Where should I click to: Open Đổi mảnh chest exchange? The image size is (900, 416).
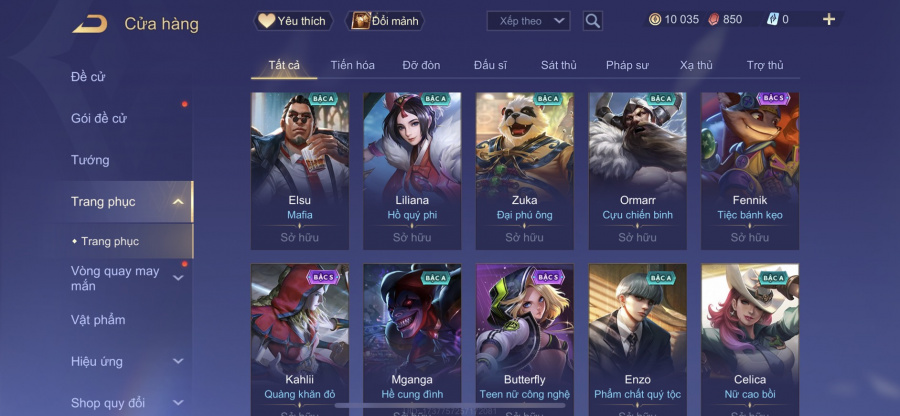(x=385, y=21)
